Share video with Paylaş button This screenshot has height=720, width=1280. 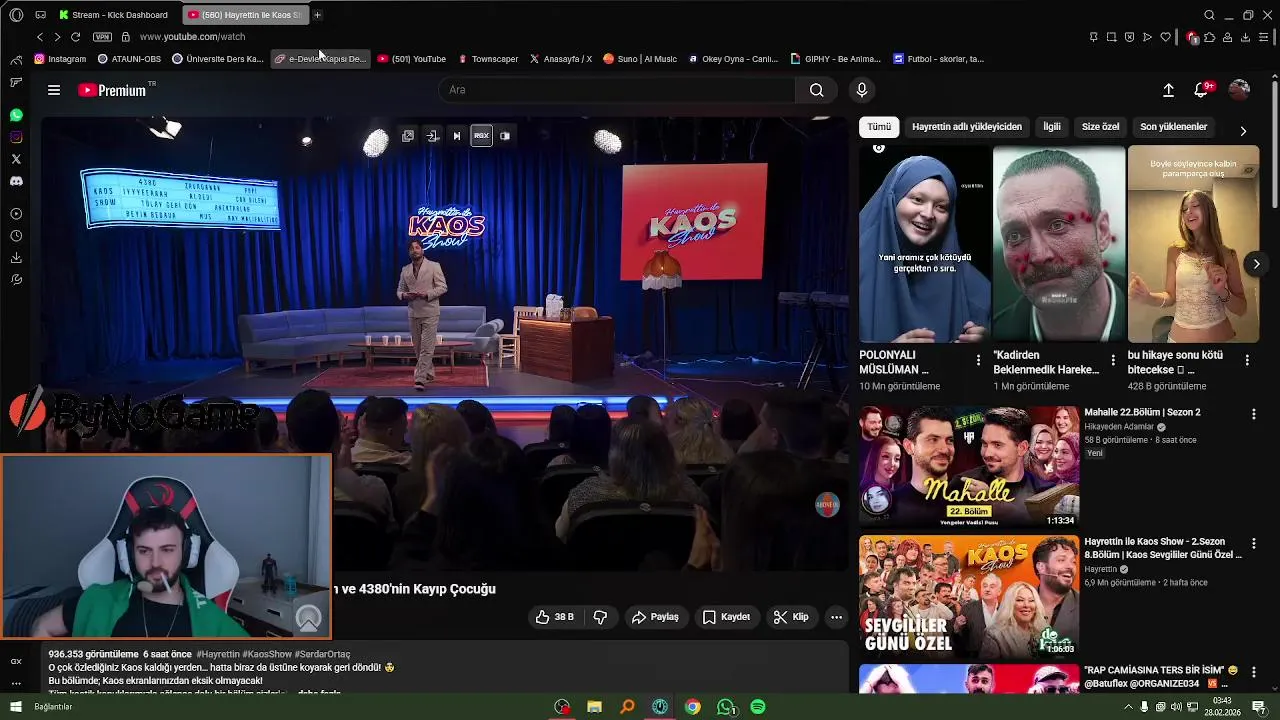(655, 617)
